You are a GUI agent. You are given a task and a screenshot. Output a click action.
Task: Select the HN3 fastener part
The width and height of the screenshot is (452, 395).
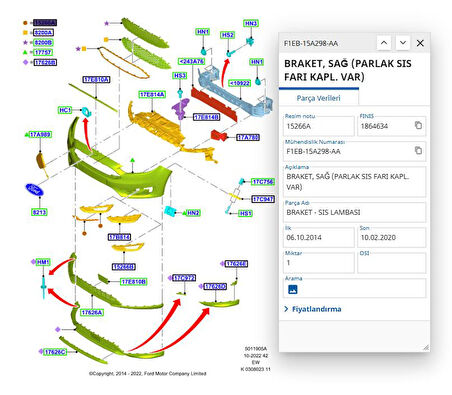(x=250, y=41)
